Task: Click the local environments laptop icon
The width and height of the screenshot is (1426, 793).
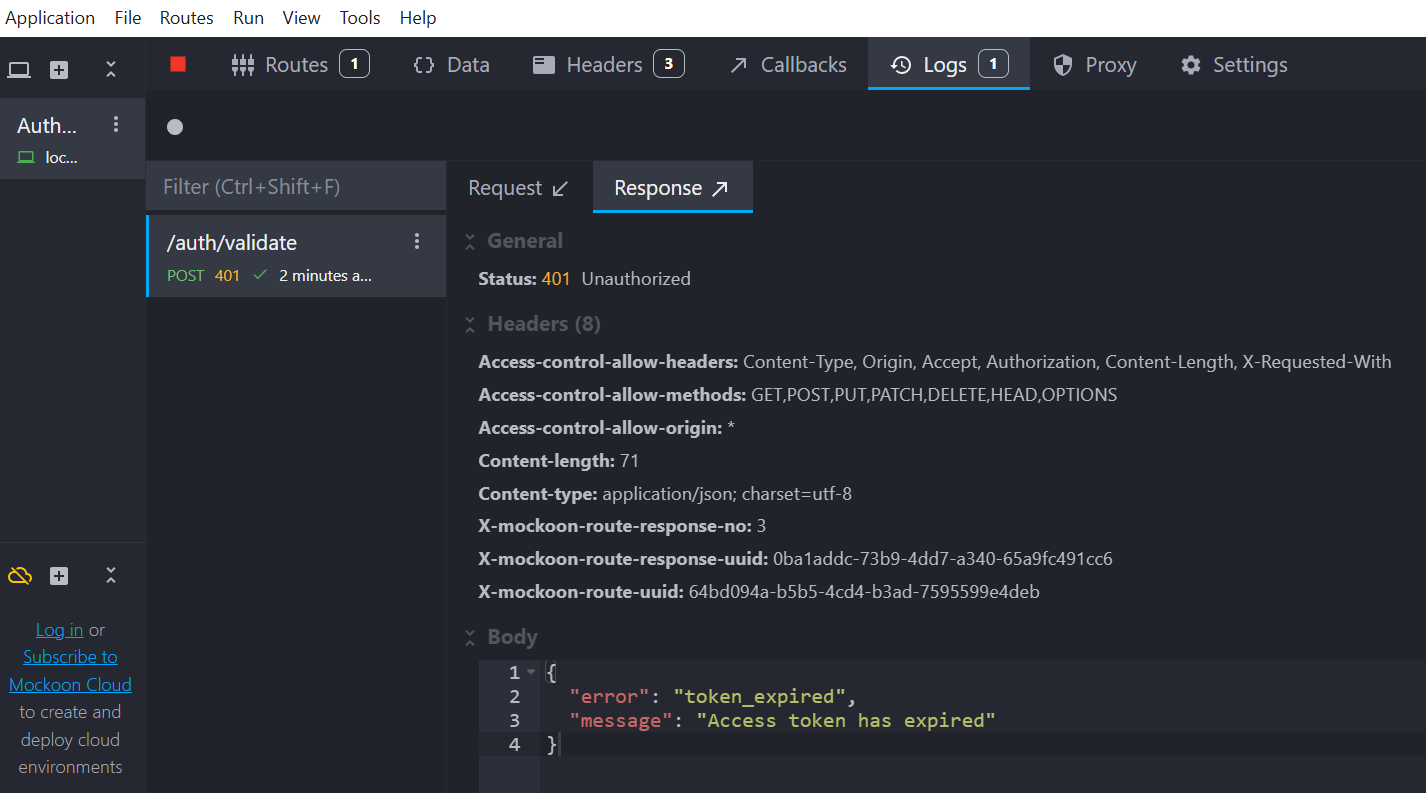Action: click(x=20, y=70)
